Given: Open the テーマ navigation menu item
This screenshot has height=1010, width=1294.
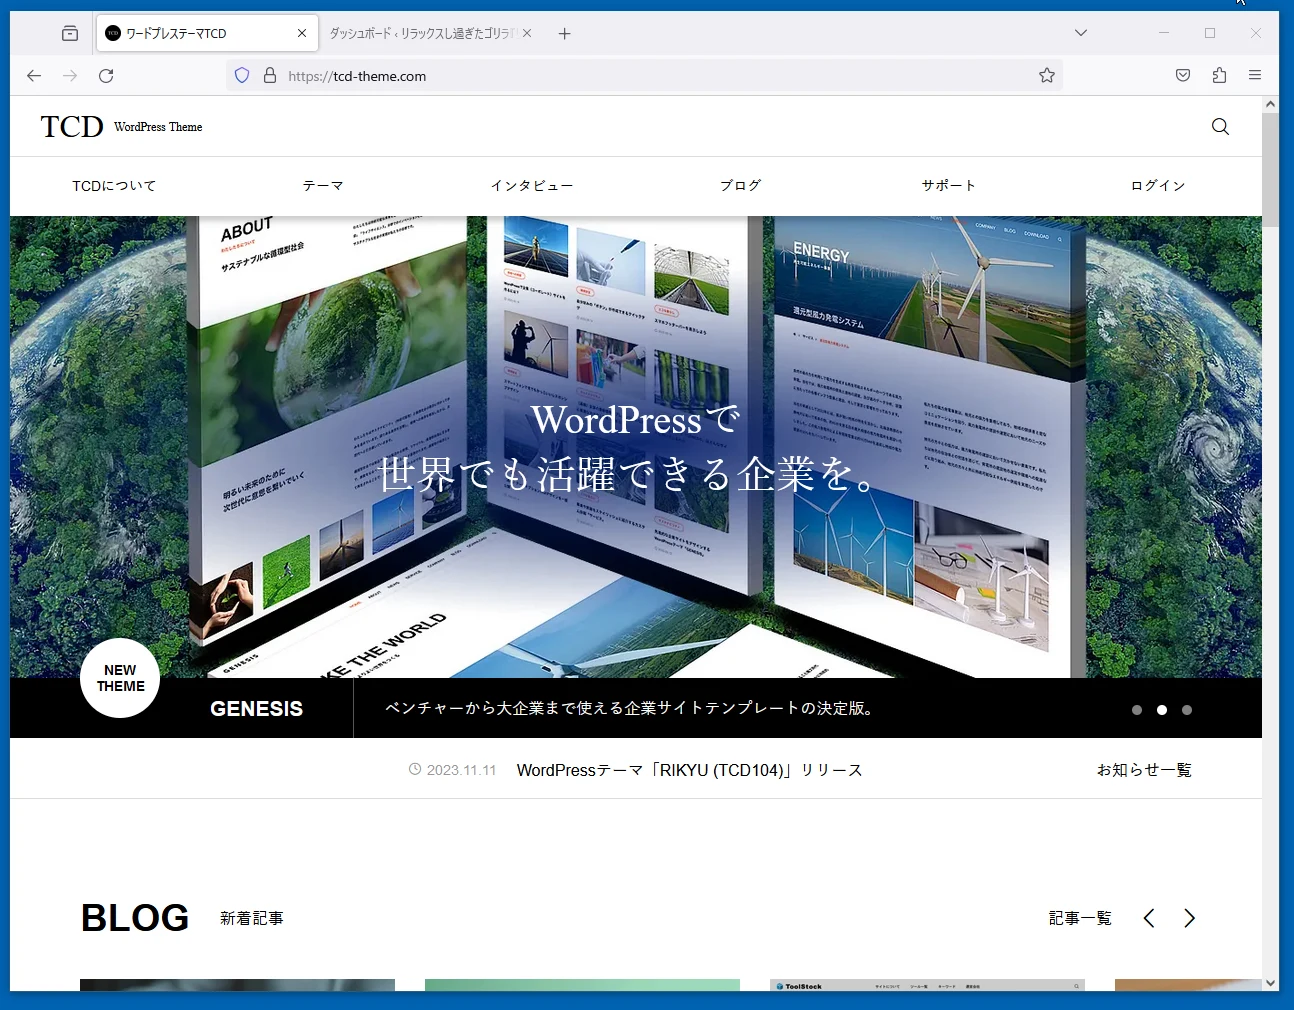Looking at the screenshot, I should tap(323, 186).
